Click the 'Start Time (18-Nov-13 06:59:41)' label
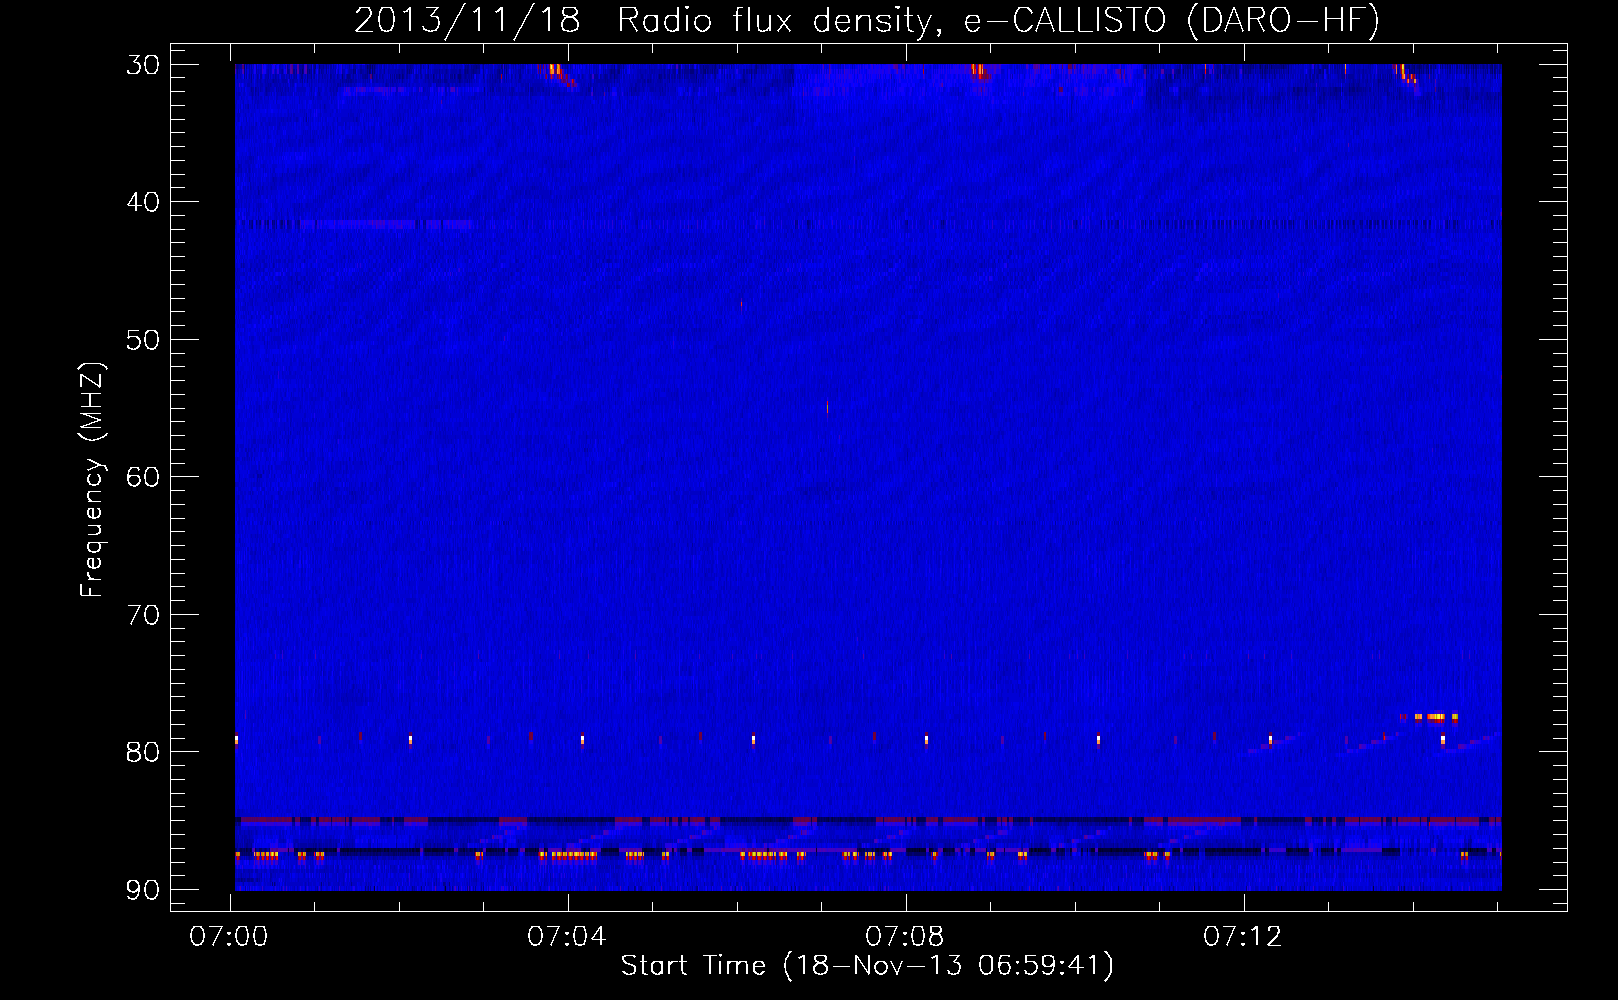This screenshot has height=1000, width=1618. click(867, 965)
